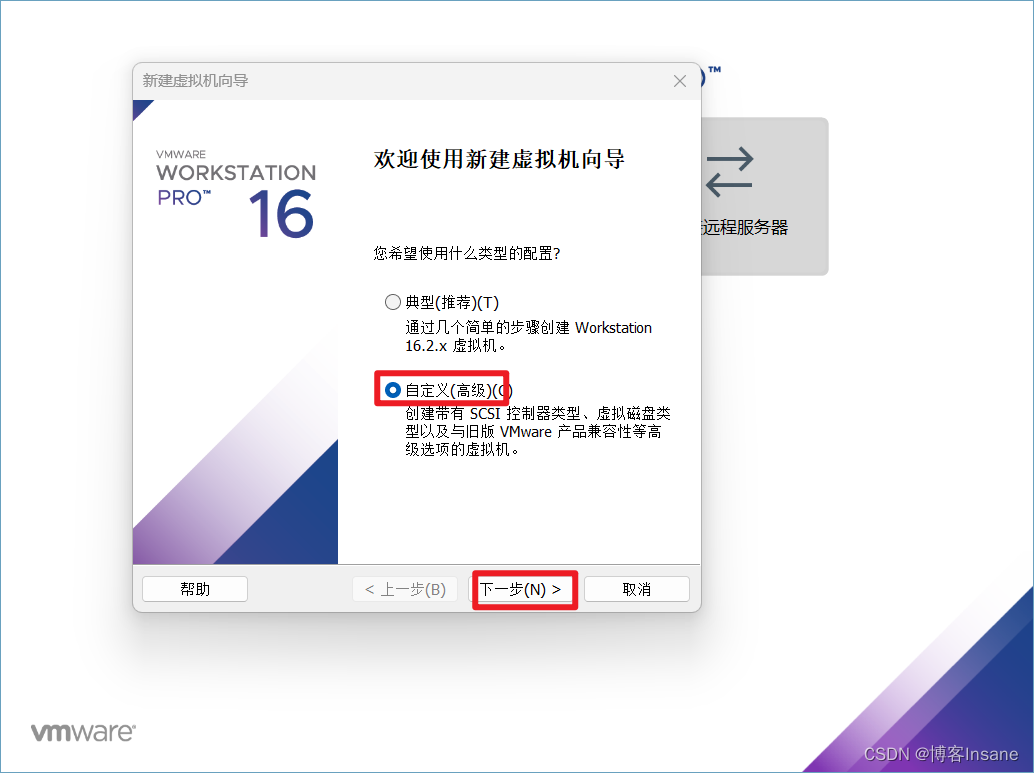This screenshot has height=773, width=1034.
Task: Close the 新建虚拟机向导 dialog
Action: 680,81
